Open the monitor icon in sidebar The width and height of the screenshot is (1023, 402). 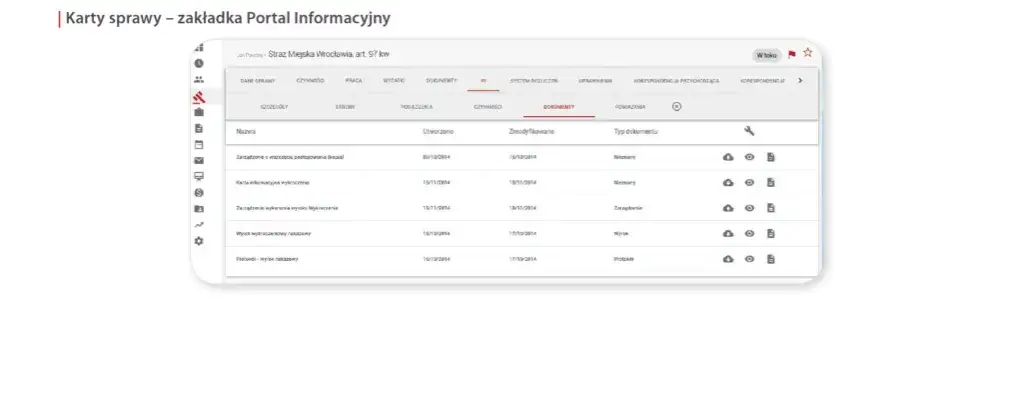tap(199, 176)
